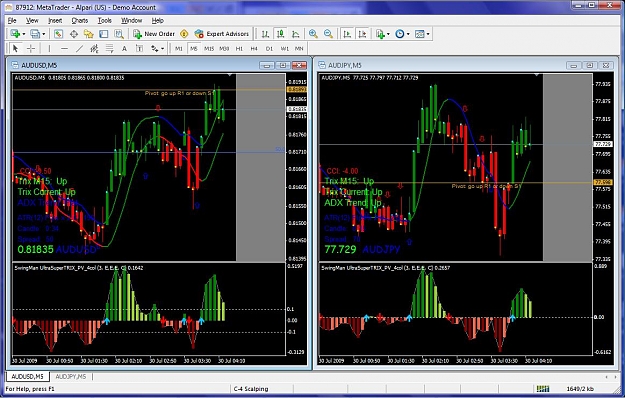
Task: Switch chart to candlesticks mode
Action: (281, 34)
